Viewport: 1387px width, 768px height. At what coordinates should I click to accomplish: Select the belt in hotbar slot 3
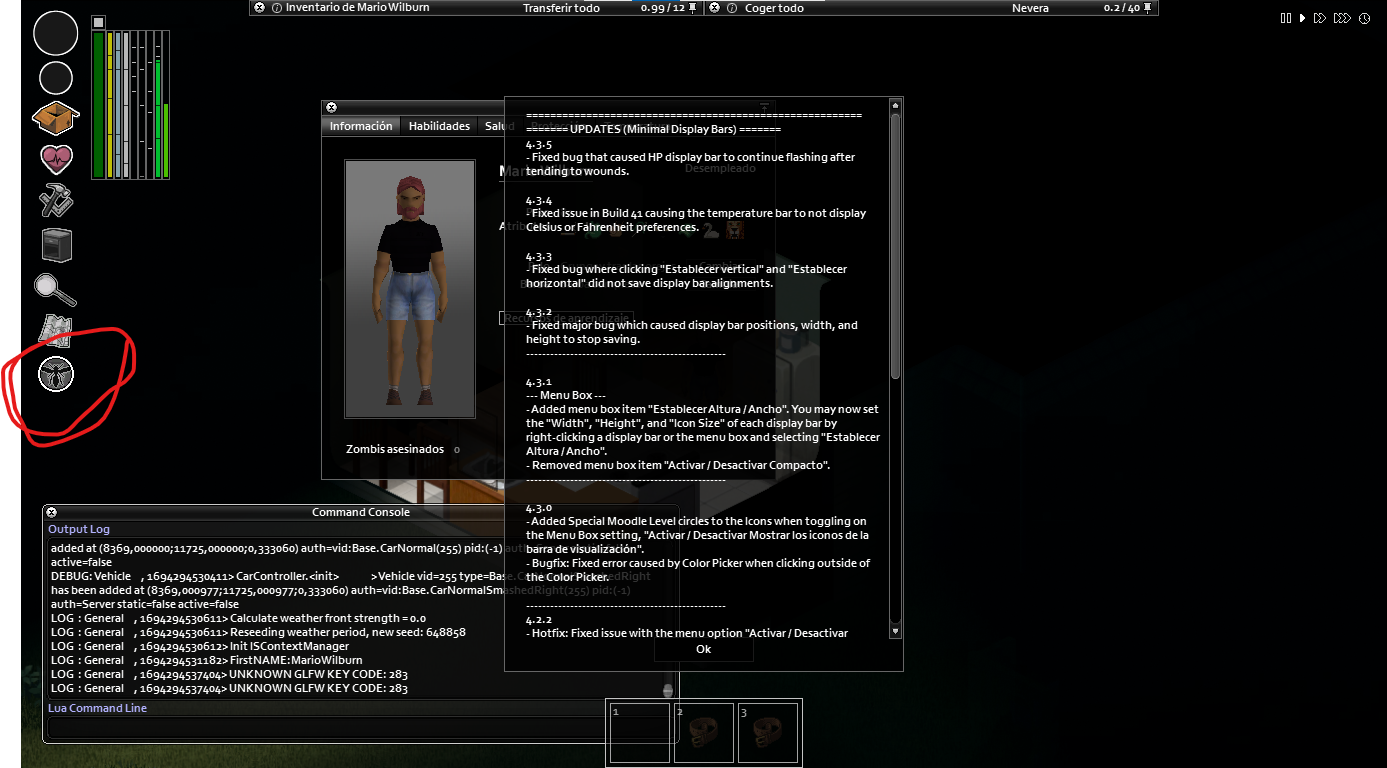(x=768, y=733)
